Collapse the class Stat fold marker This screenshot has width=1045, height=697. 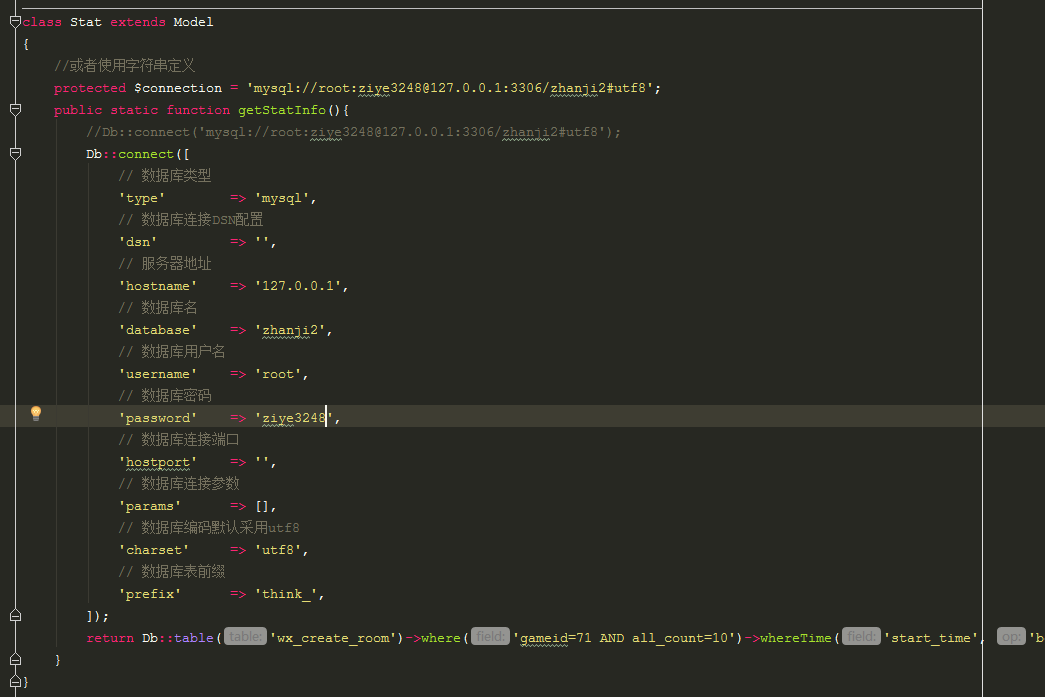pos(14,21)
